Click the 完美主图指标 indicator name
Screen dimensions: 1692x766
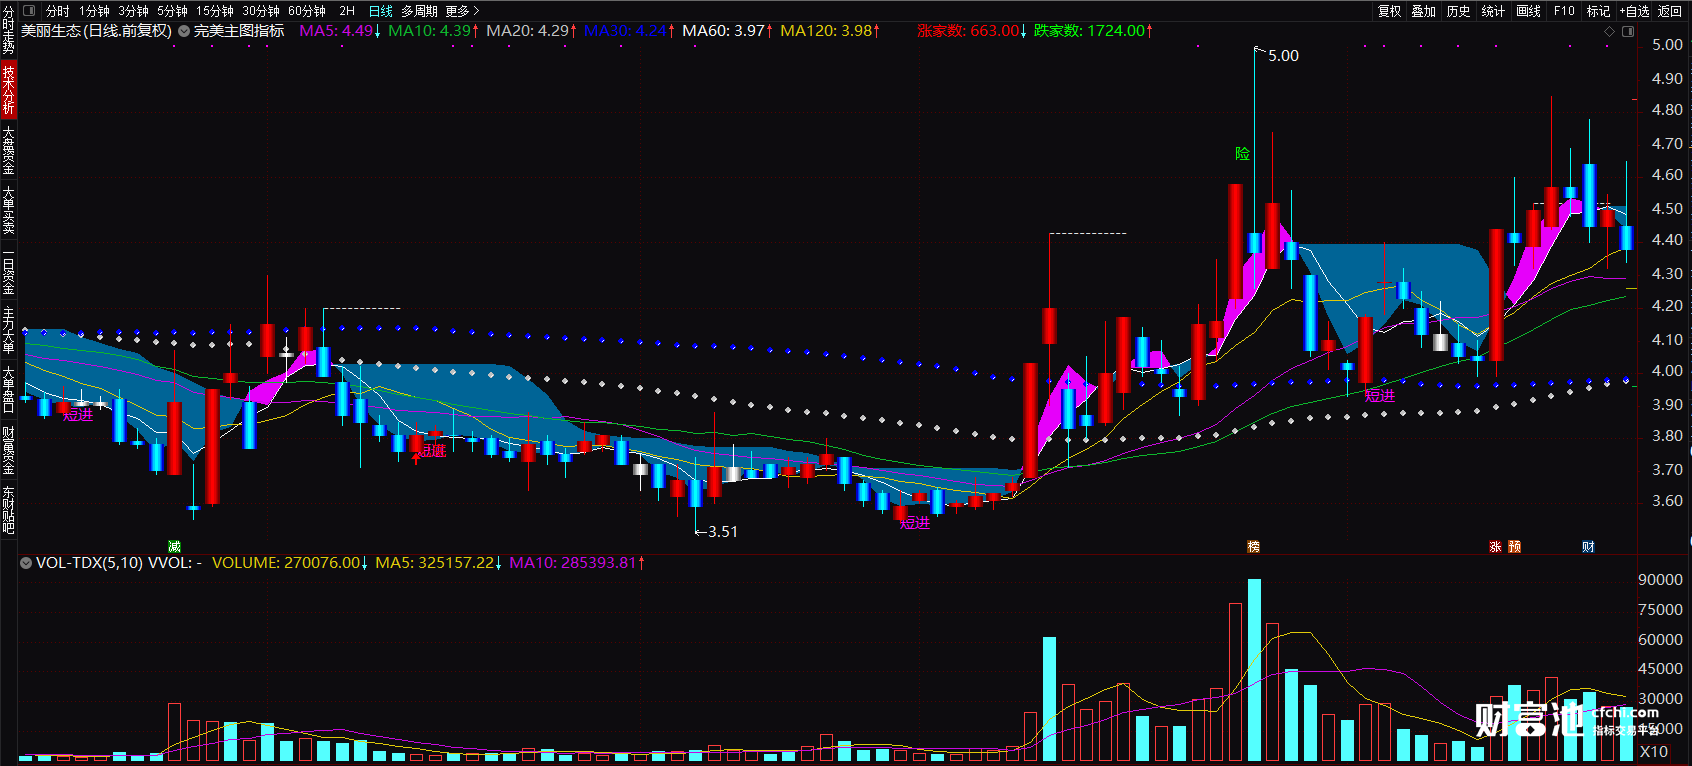coord(239,31)
